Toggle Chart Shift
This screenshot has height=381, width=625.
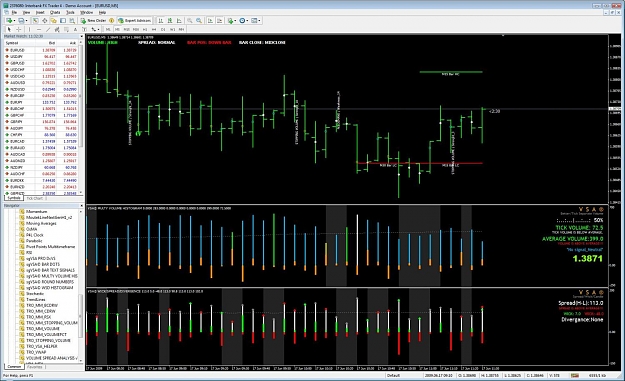click(220, 20)
